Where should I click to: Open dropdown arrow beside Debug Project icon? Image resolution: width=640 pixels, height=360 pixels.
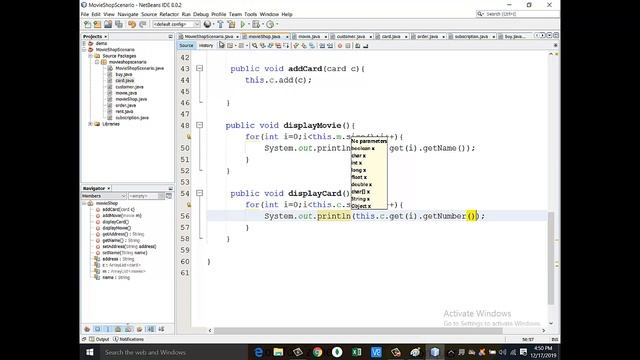click(x=262, y=24)
